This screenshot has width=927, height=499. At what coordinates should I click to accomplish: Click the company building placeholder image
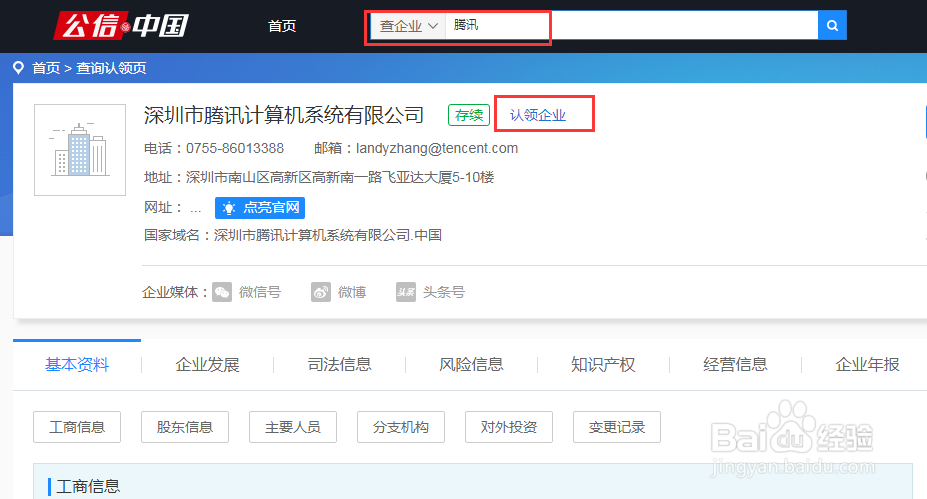[80, 150]
